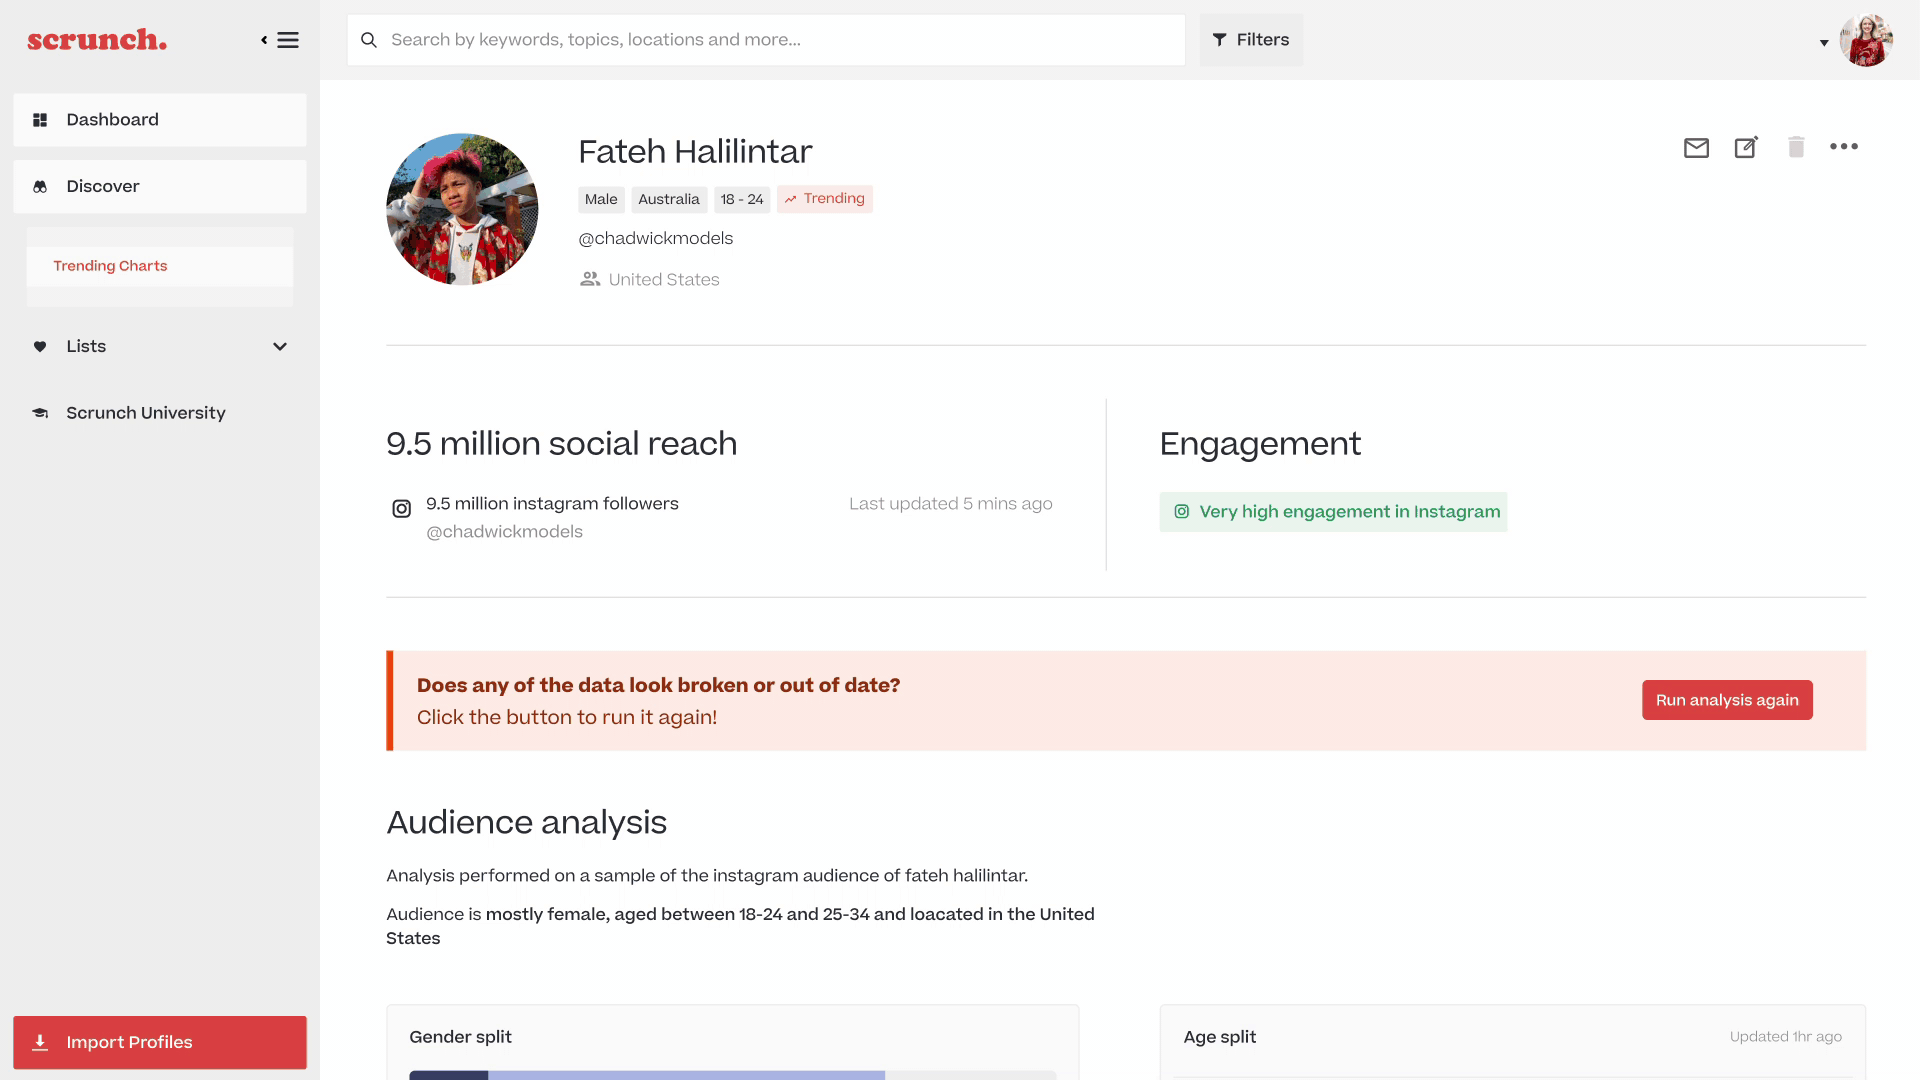This screenshot has width=1920, height=1080.
Task: Click Run analysis again button
Action: coord(1727,700)
